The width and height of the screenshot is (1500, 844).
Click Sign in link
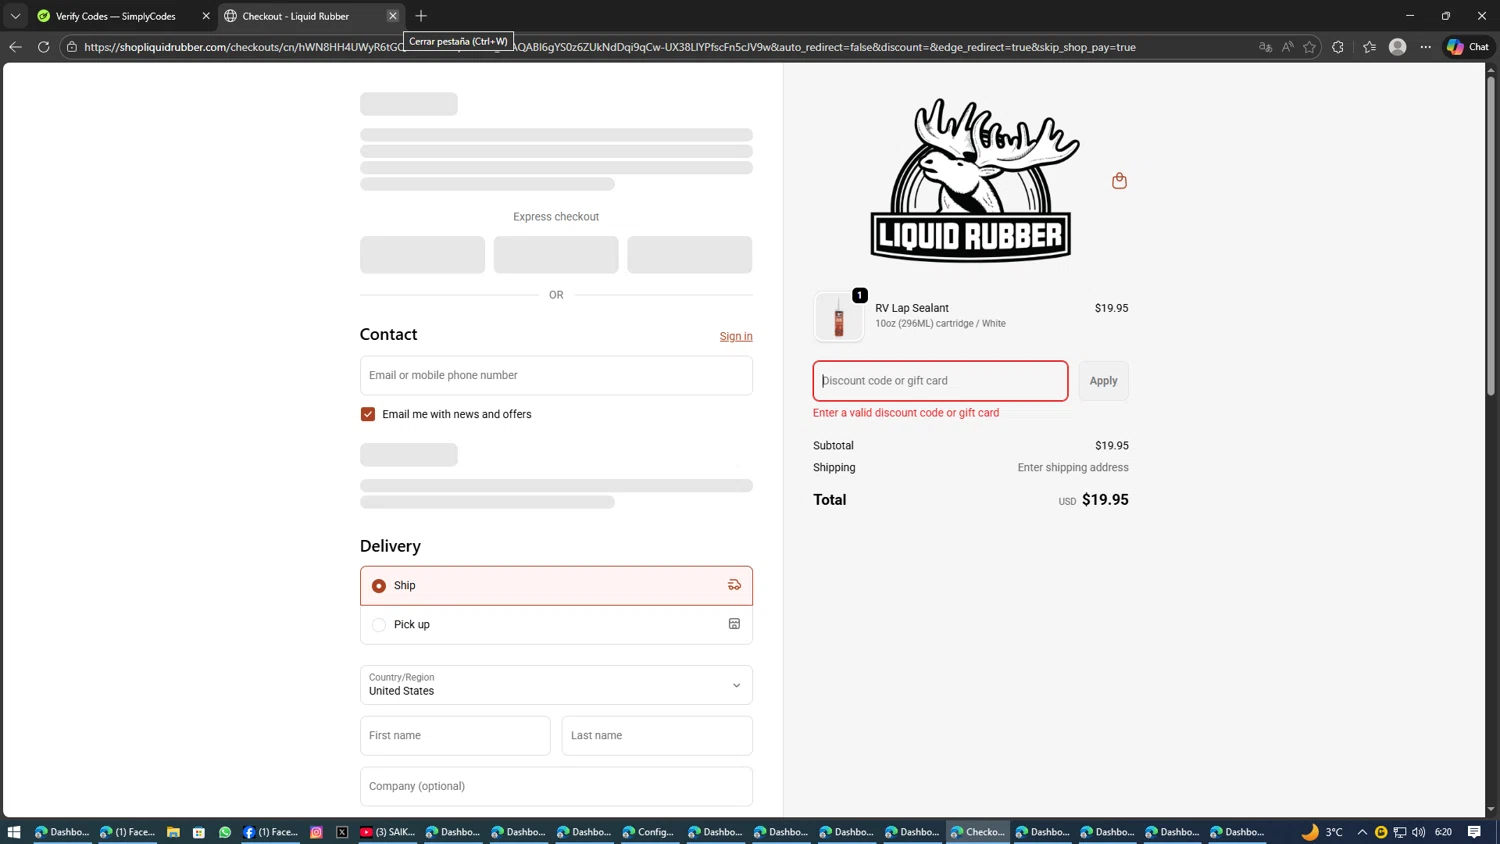(x=736, y=336)
